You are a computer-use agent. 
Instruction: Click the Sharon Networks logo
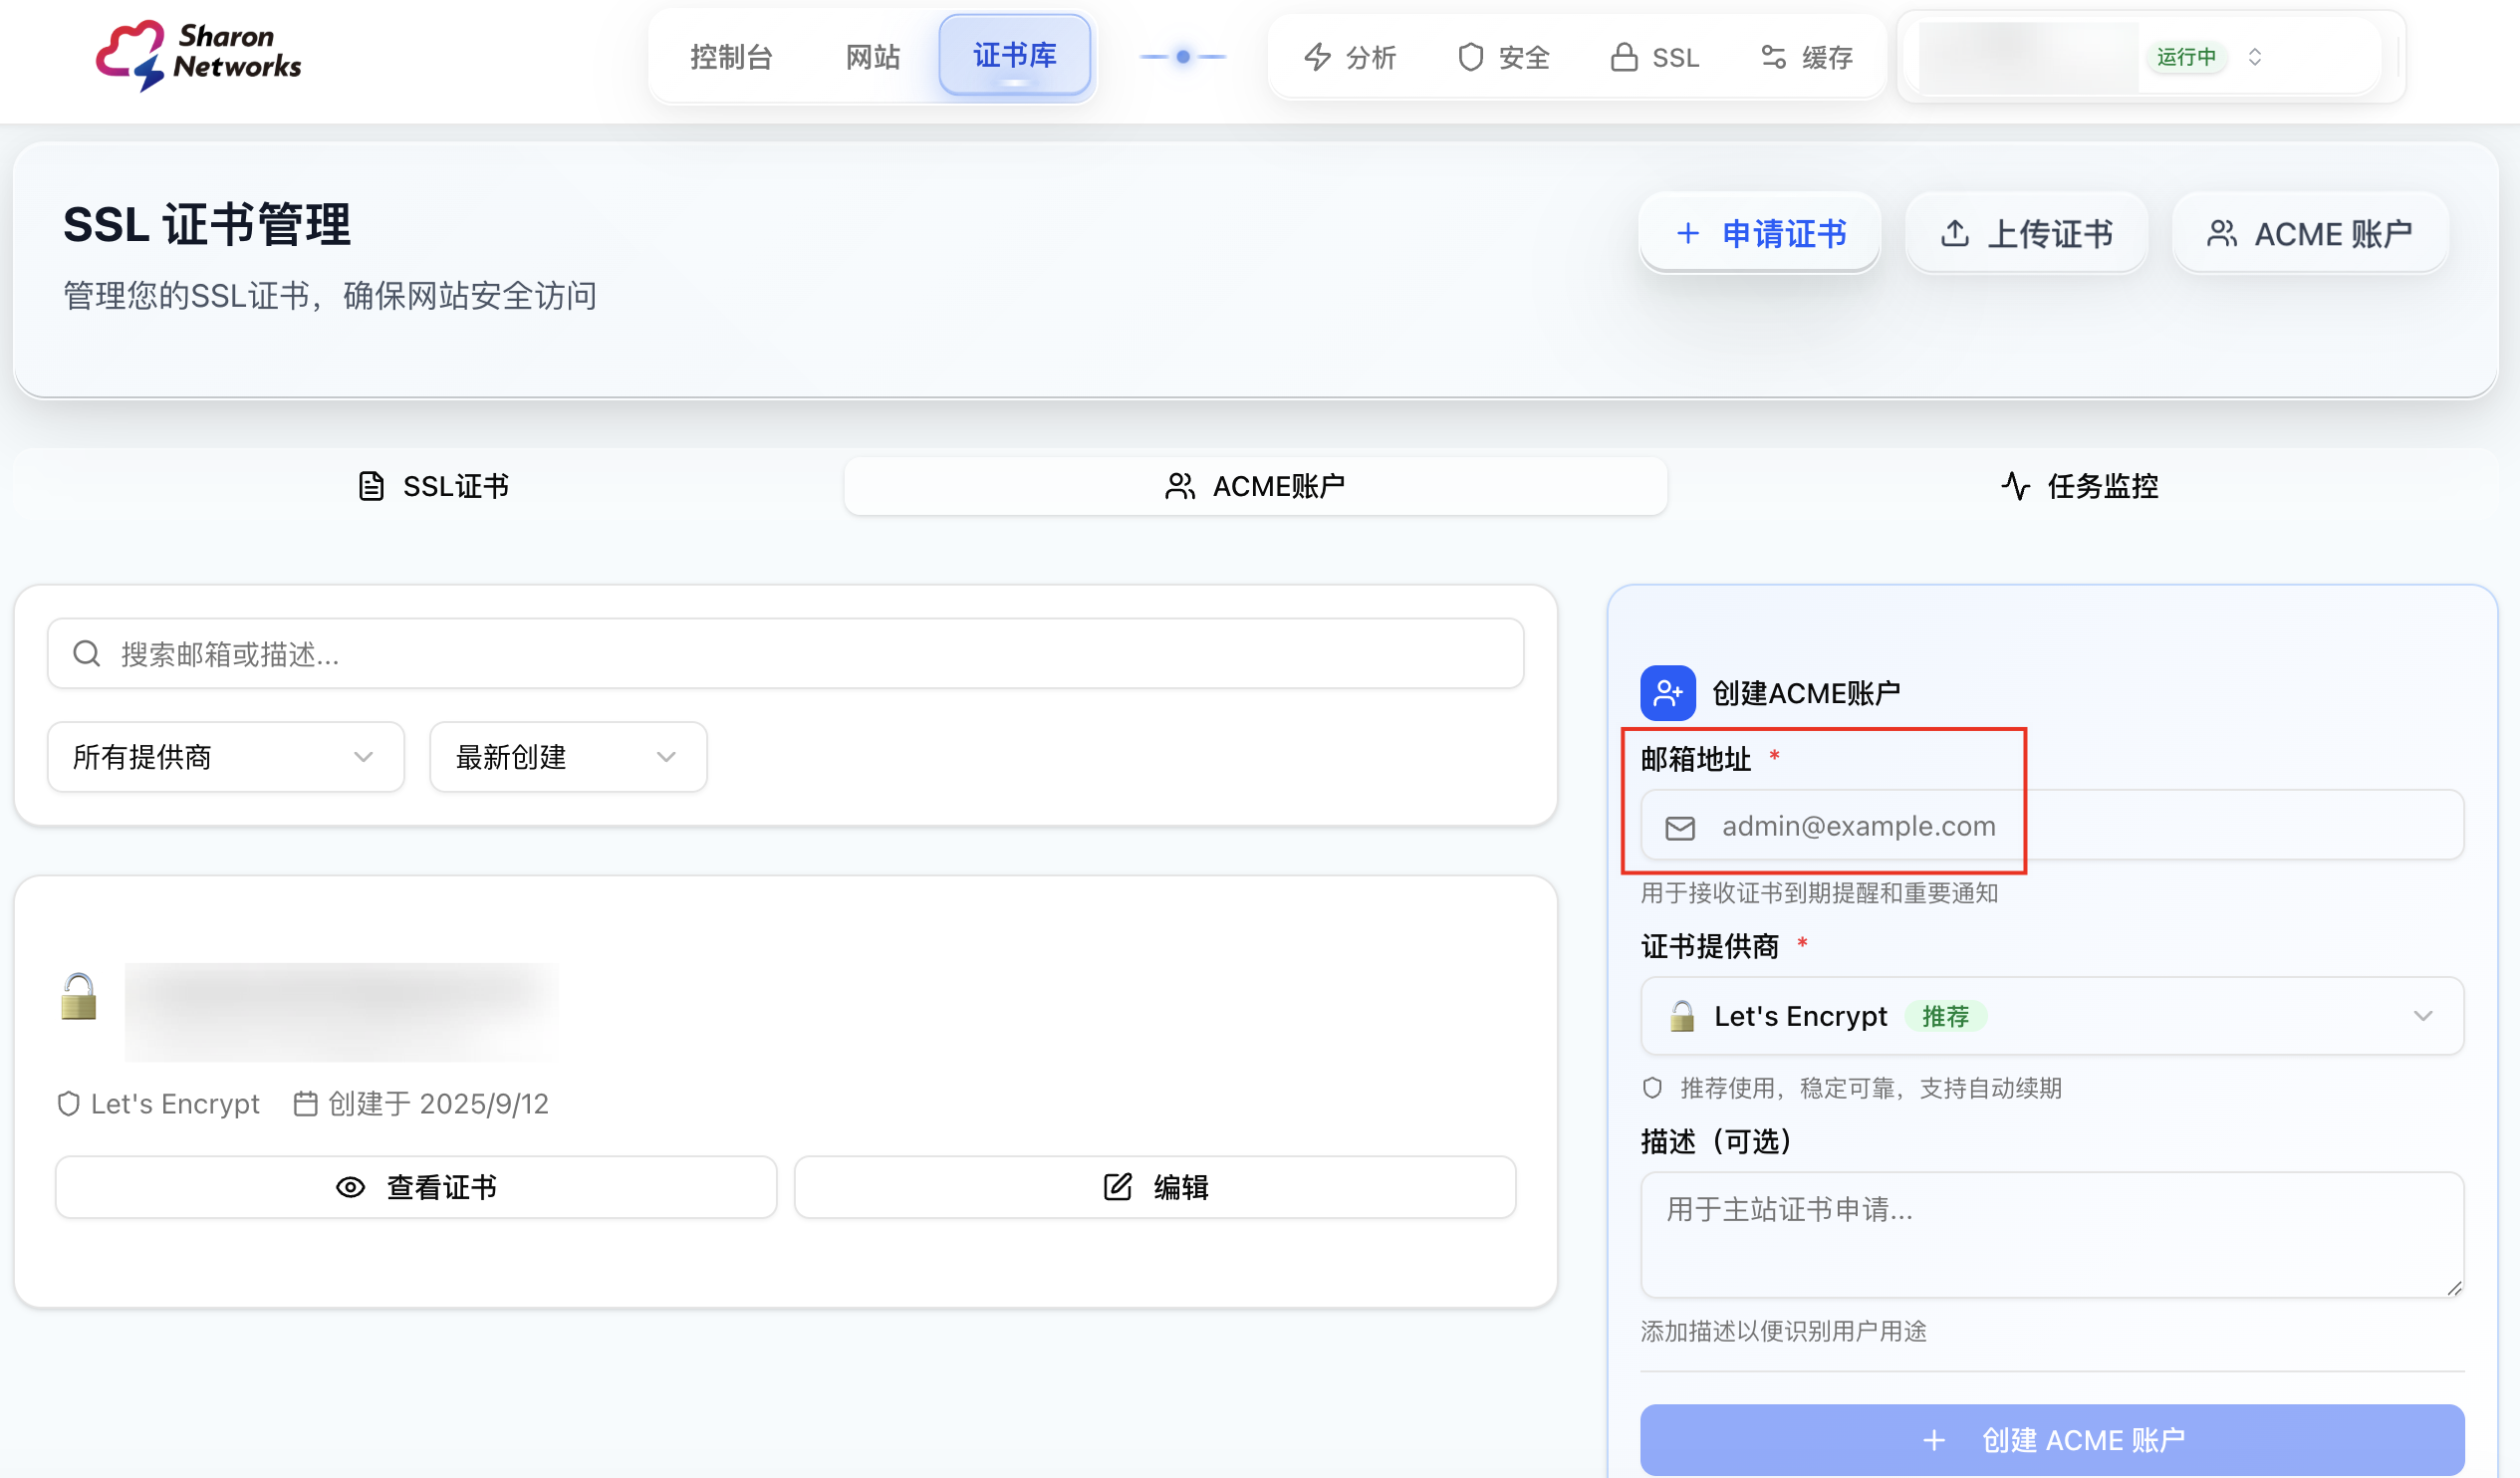[x=198, y=55]
